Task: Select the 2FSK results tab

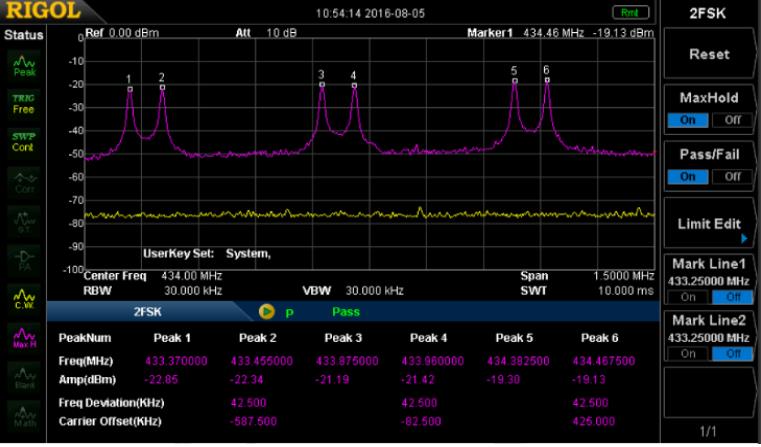Action: 150,311
